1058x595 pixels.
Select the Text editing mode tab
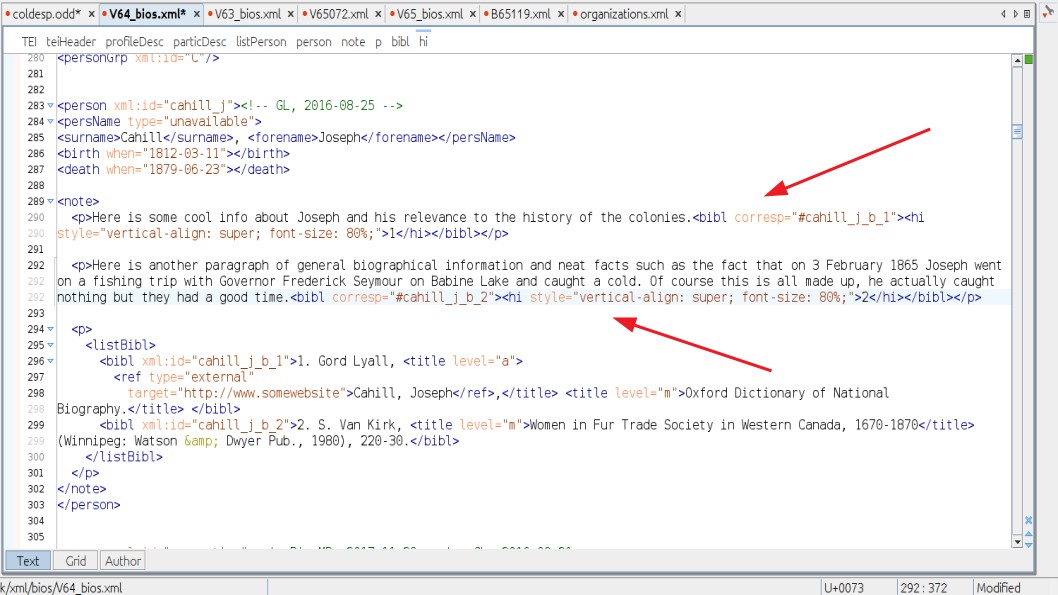click(28, 561)
